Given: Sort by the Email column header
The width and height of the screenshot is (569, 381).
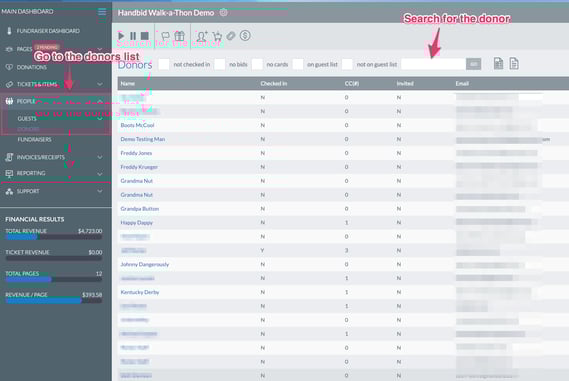Looking at the screenshot, I should click(x=462, y=83).
